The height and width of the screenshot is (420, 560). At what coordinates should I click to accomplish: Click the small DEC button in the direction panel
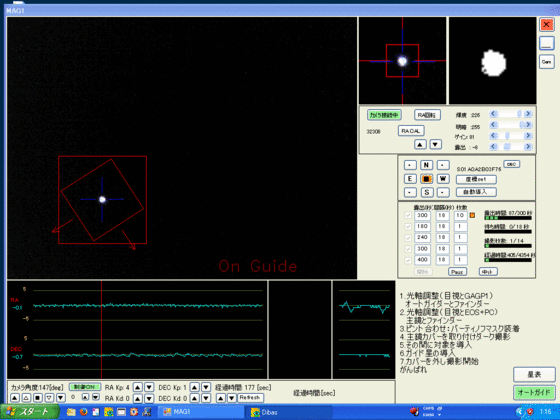511,164
